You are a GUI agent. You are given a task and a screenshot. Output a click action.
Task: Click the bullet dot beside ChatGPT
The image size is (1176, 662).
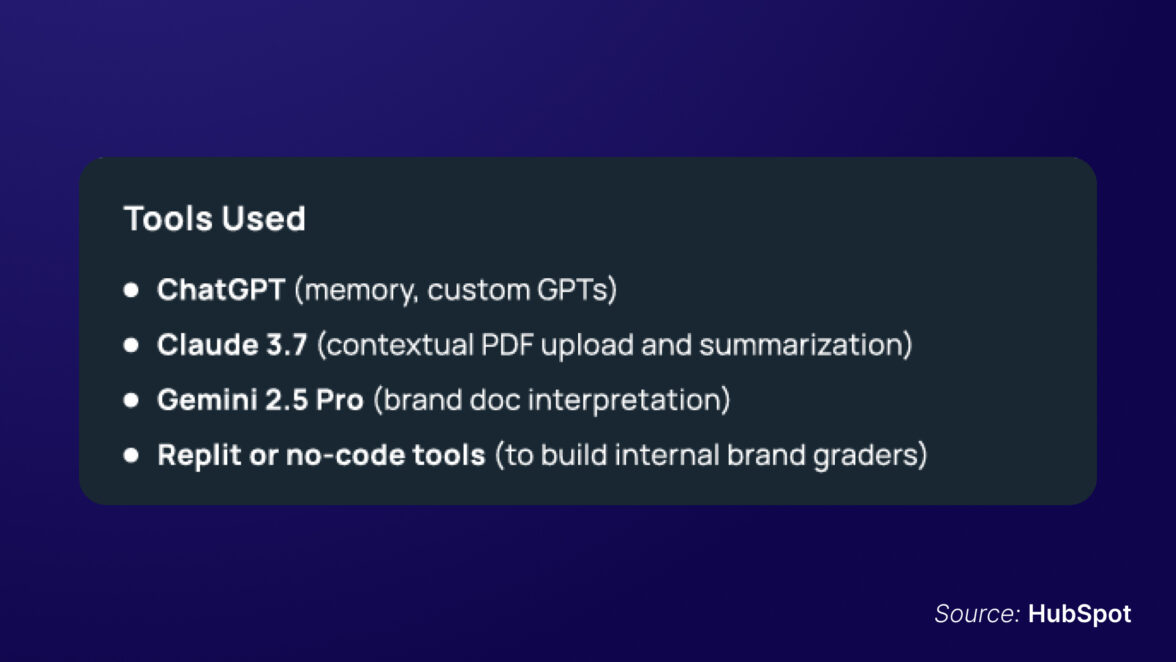point(131,291)
